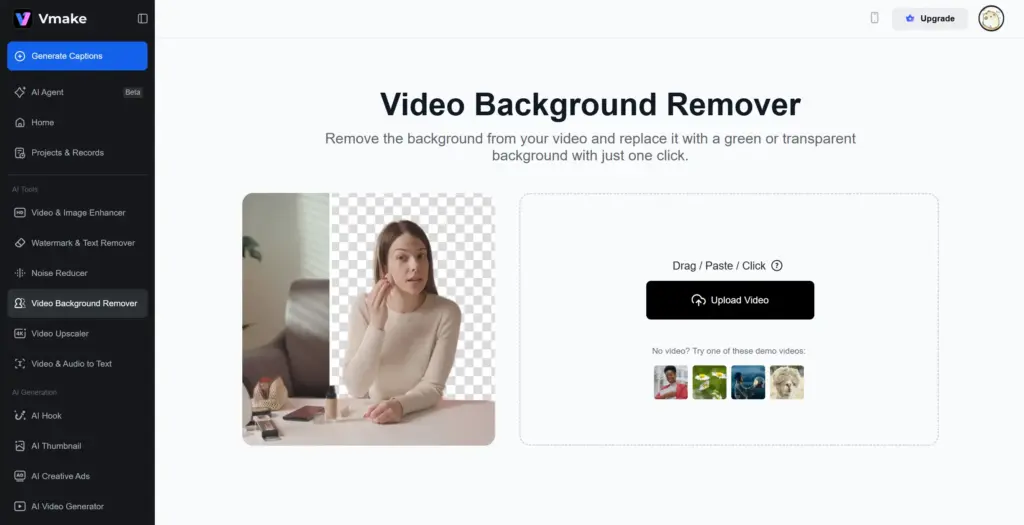This screenshot has height=525, width=1024.
Task: Click the Upload Video button
Action: [730, 300]
